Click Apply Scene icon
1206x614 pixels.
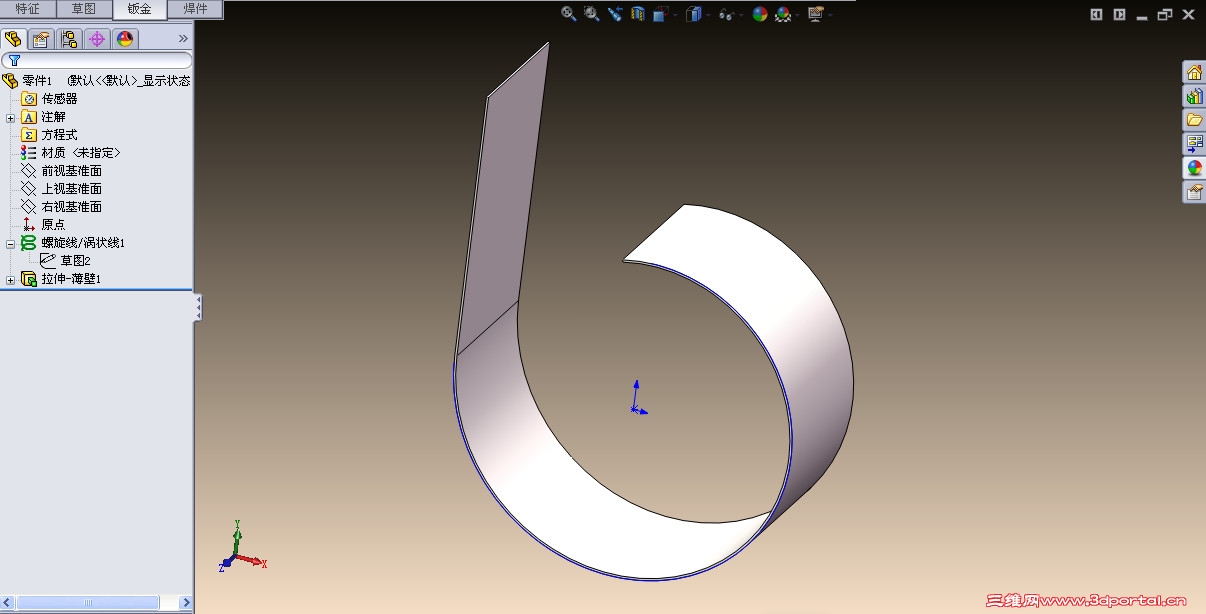click(783, 14)
